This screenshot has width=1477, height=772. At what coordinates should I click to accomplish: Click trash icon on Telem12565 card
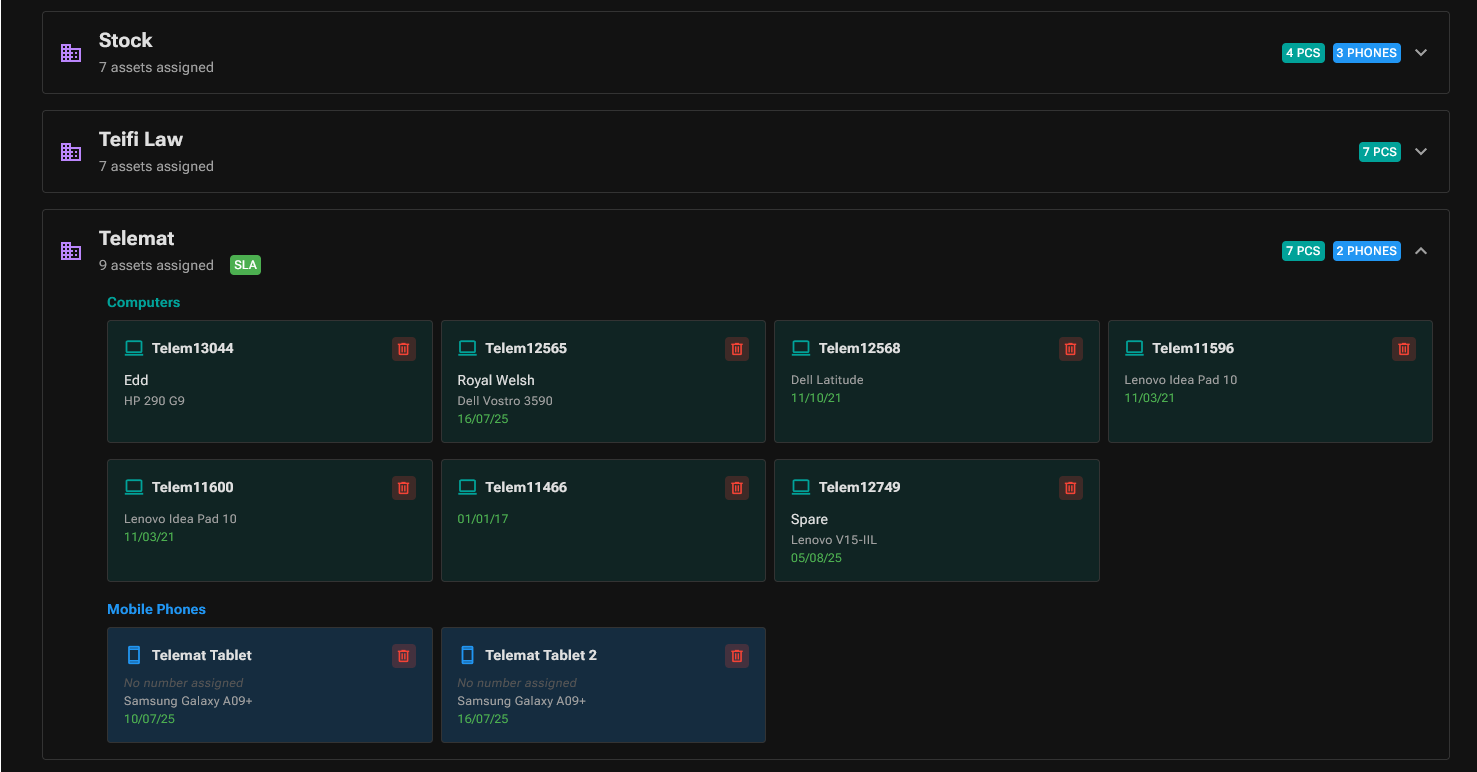coord(737,349)
